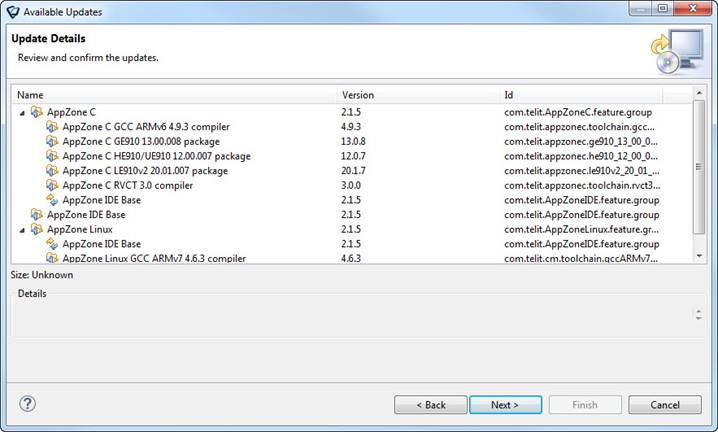Click the update list scroll up arrow
Viewport: 718px width, 432px height.
699,93
